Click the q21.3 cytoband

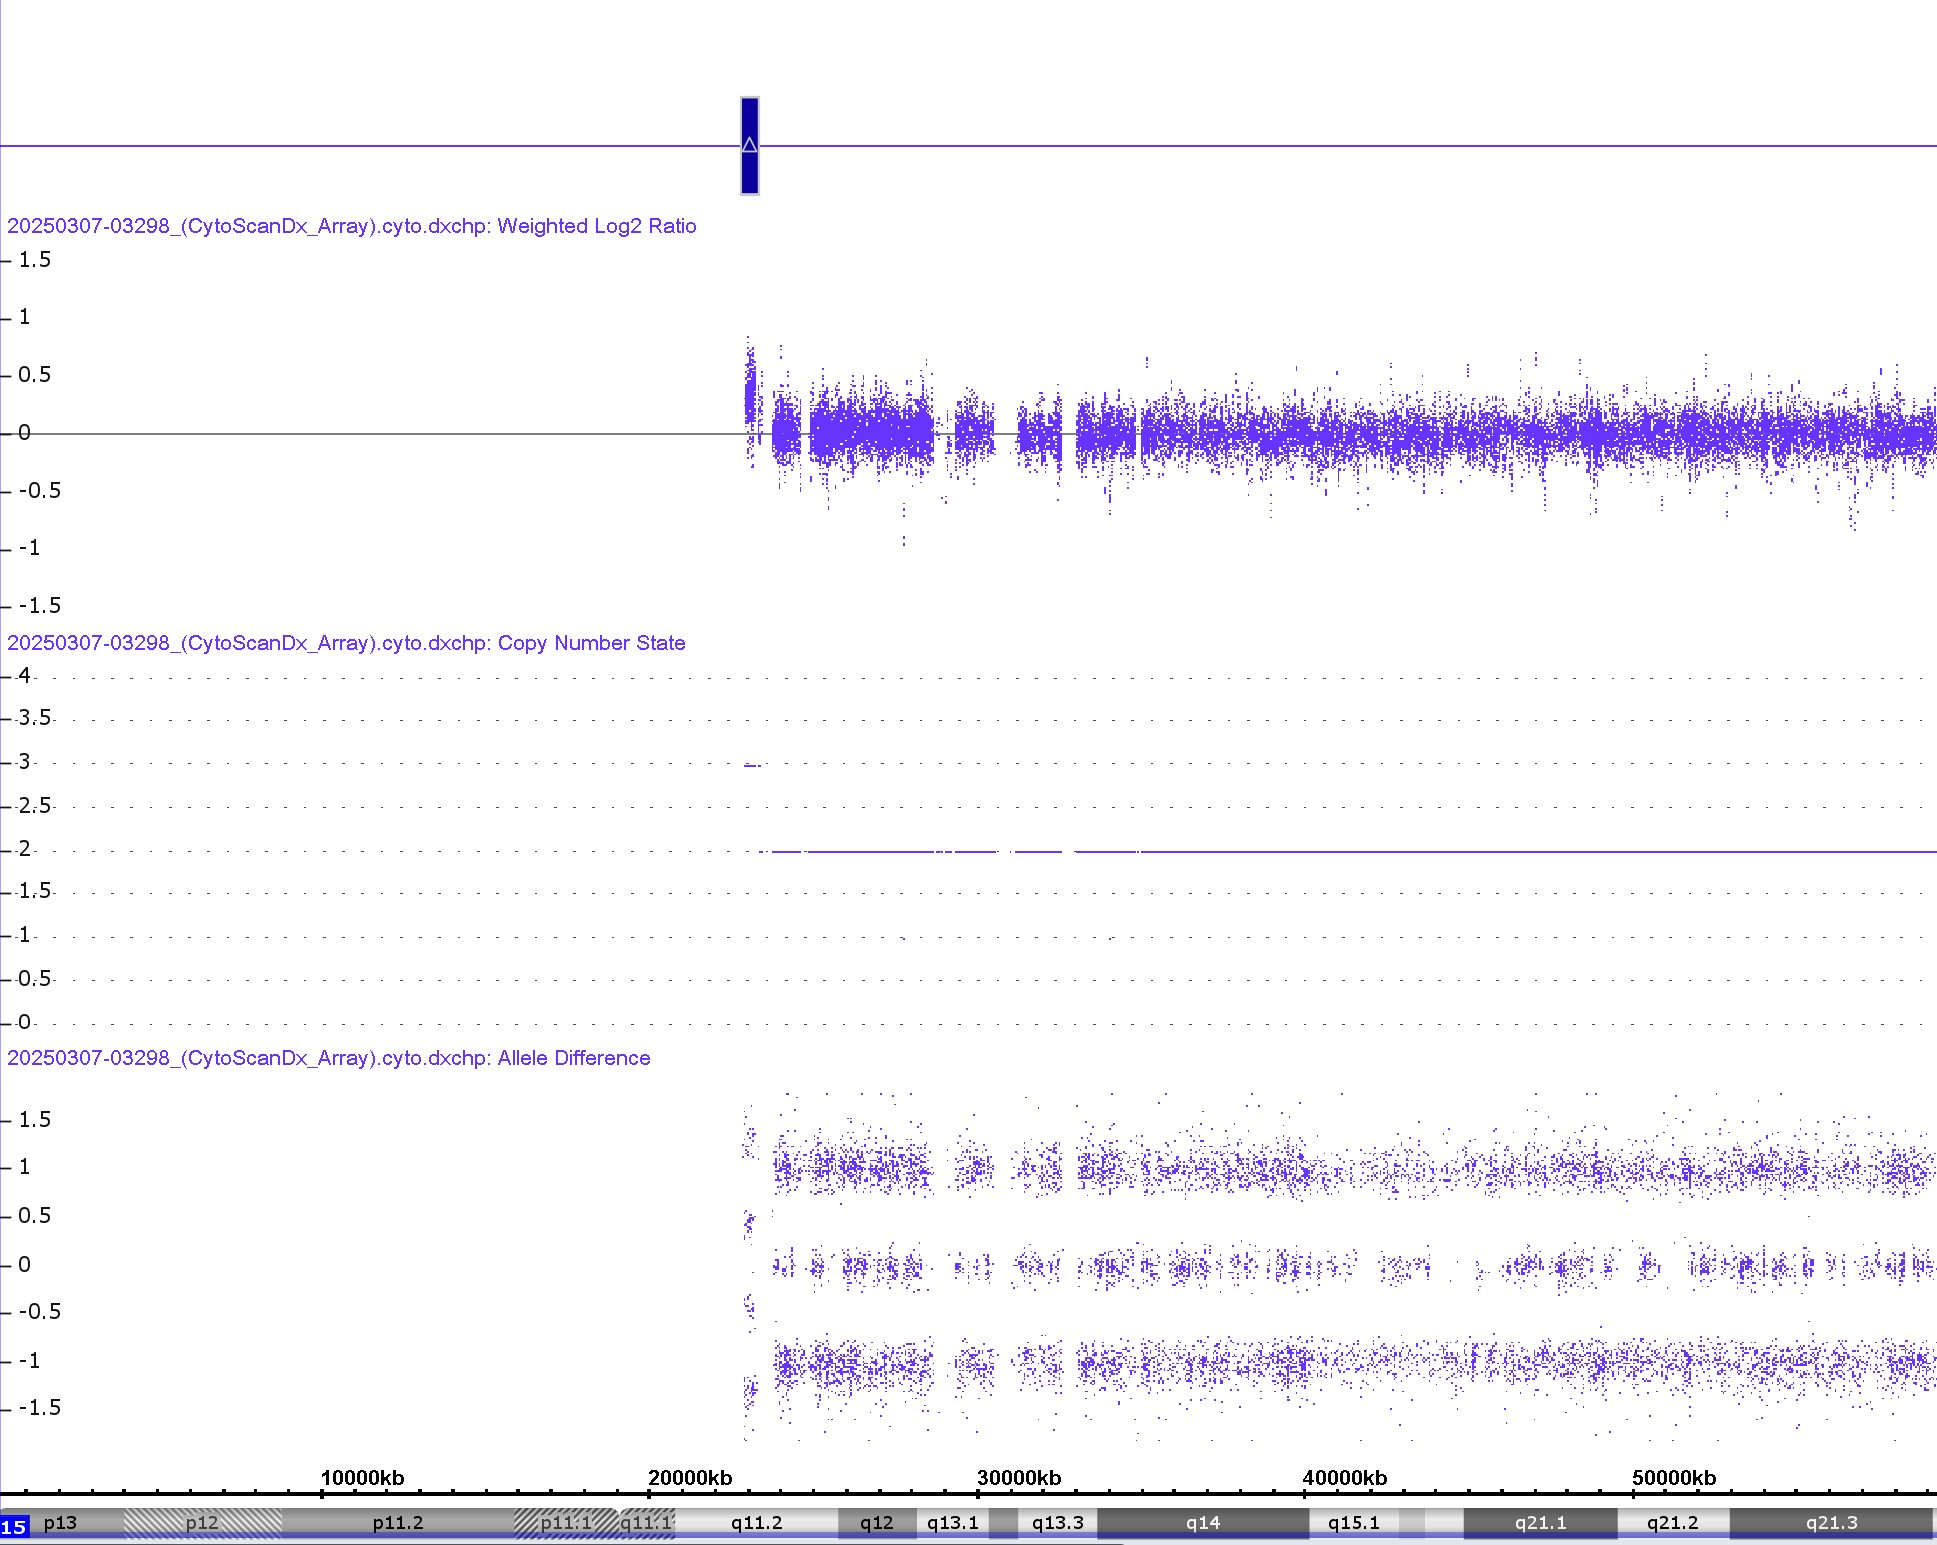pyautogui.click(x=1831, y=1523)
